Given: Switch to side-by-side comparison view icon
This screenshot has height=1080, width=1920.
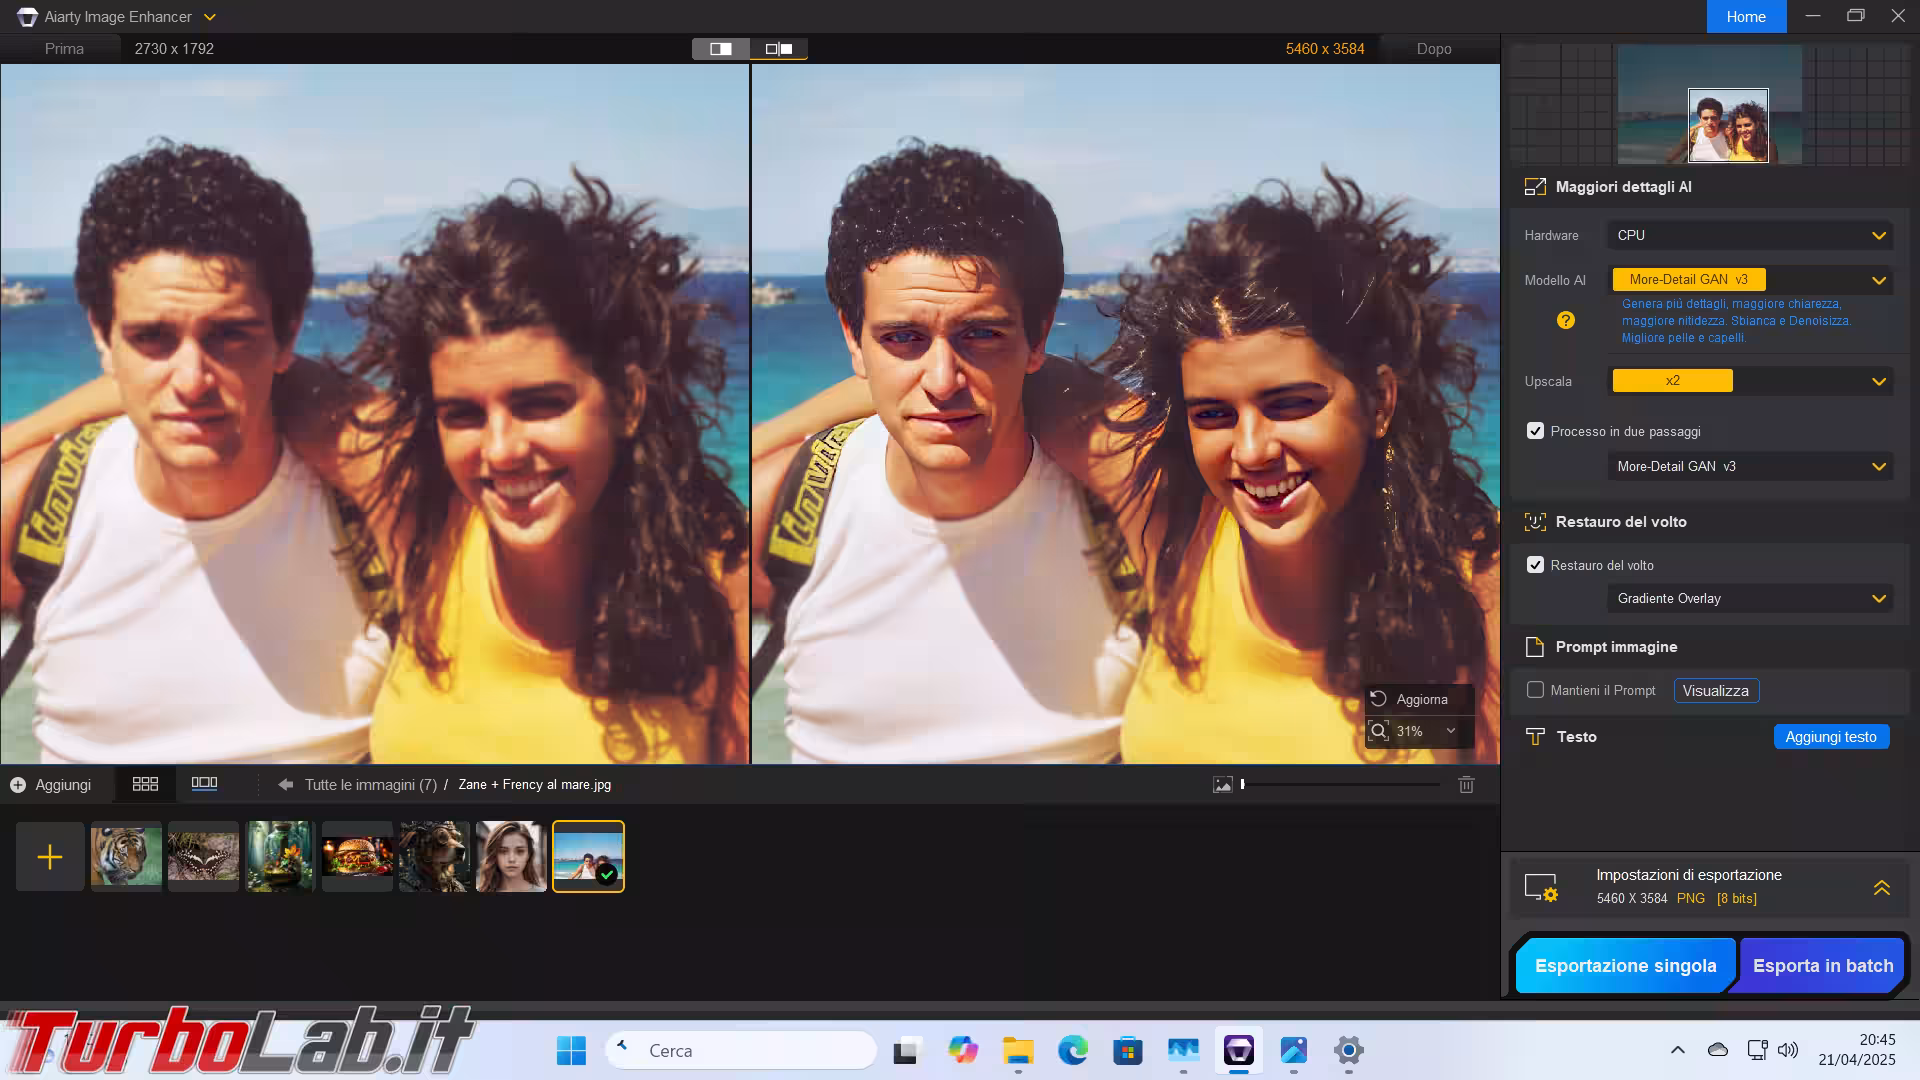Looking at the screenshot, I should [779, 49].
